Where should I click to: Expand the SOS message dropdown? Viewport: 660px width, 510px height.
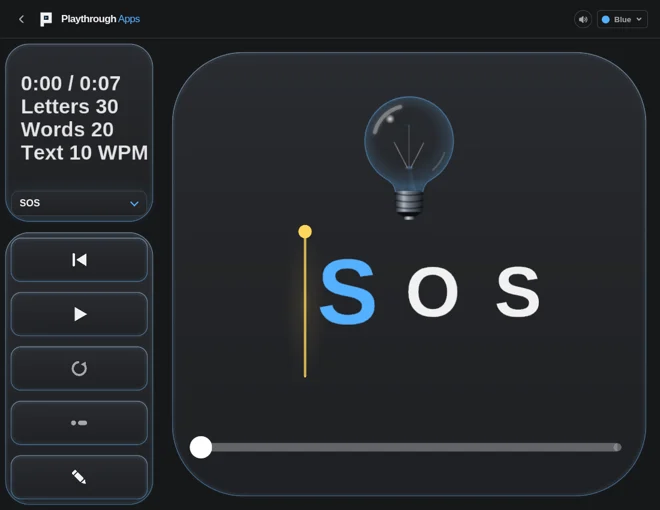79,203
